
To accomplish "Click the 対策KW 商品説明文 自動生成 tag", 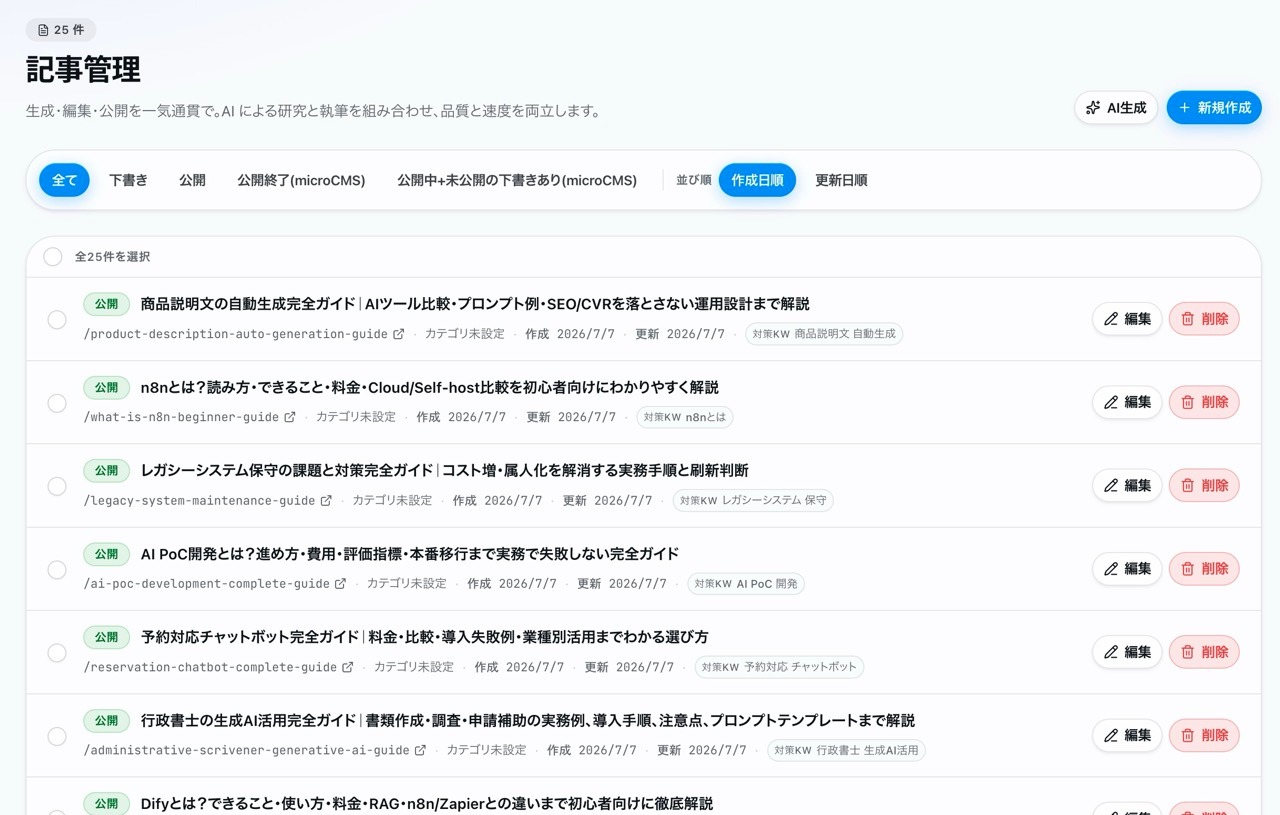I will [824, 334].
